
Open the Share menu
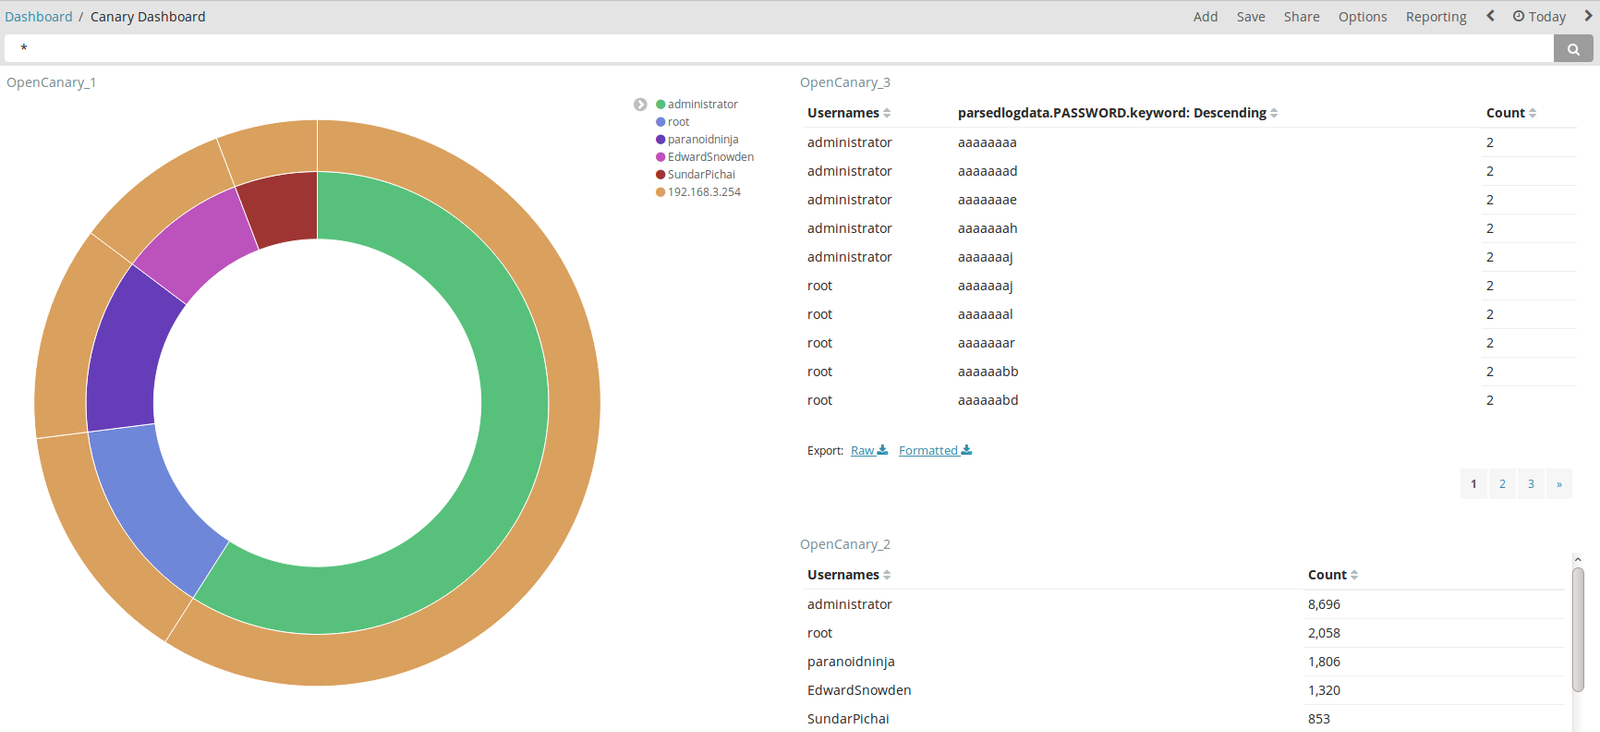(x=1301, y=16)
